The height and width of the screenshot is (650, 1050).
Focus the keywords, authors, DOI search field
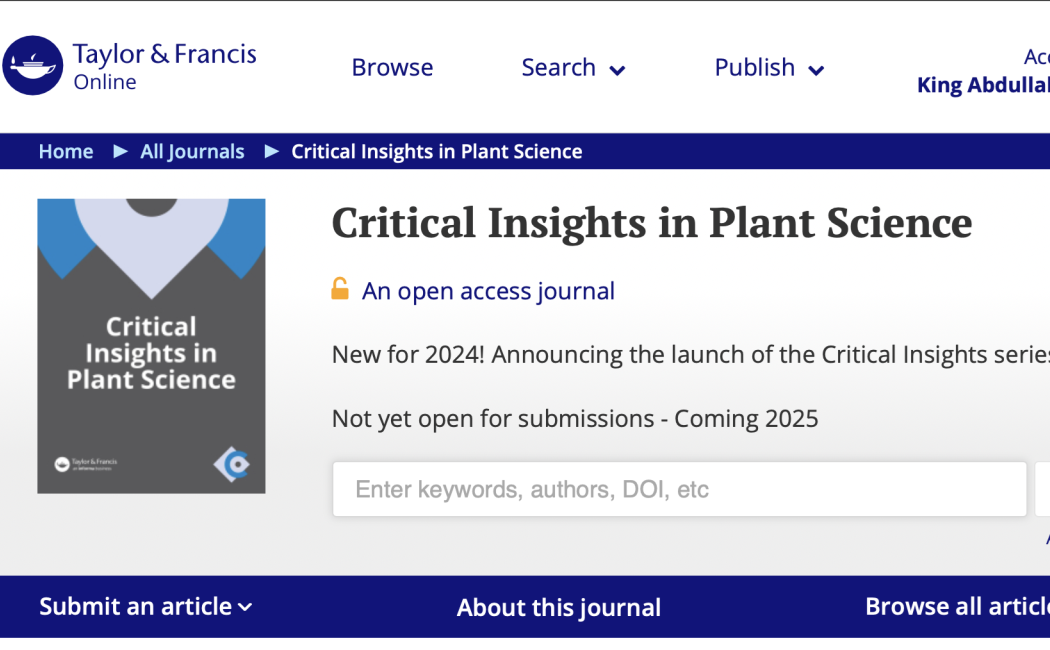(679, 489)
